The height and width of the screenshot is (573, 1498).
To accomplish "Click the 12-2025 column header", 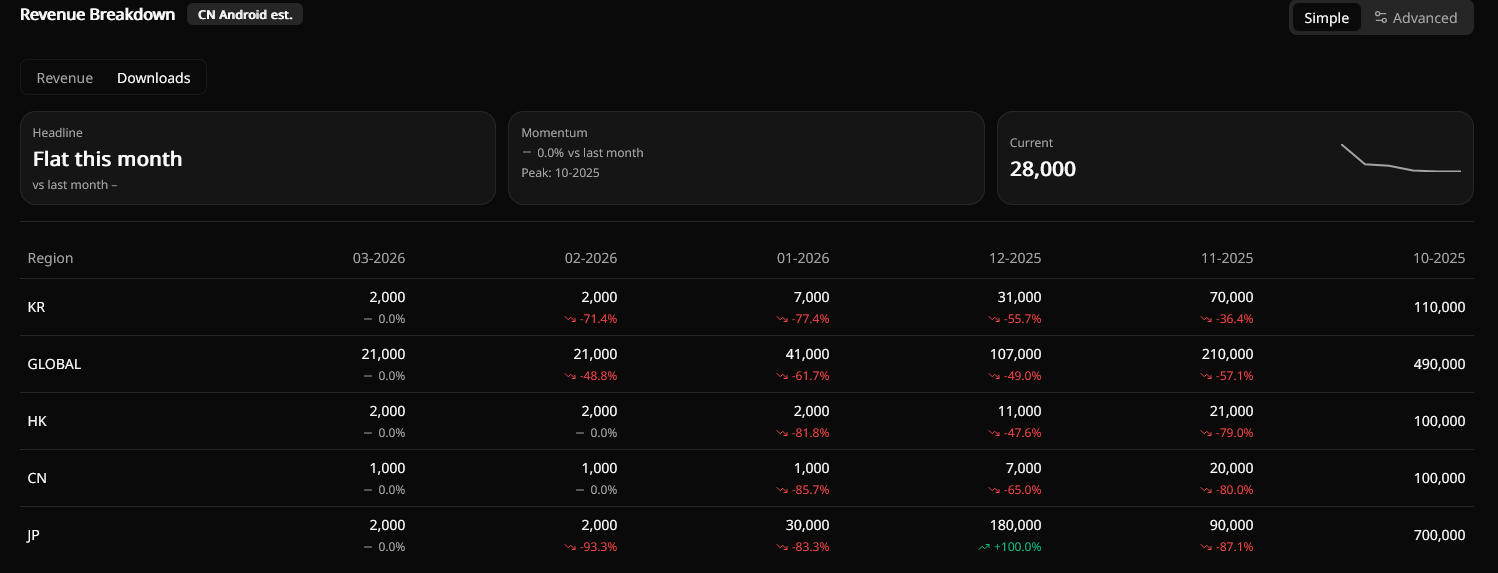I will (1015, 258).
